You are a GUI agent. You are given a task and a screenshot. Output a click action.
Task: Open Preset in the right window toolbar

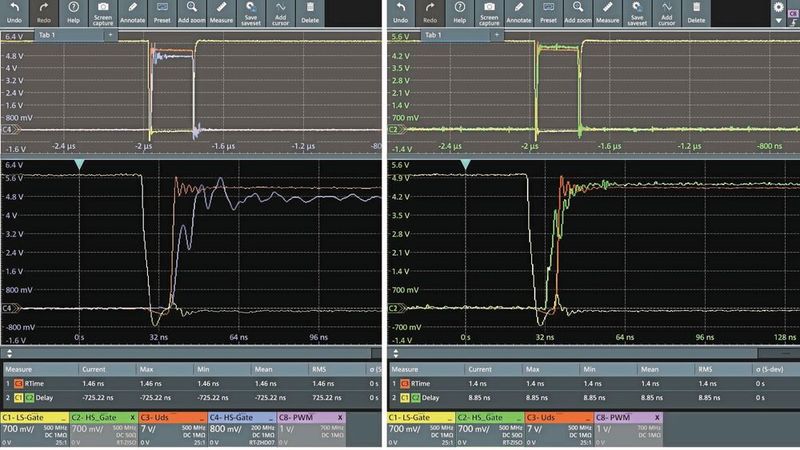point(548,13)
